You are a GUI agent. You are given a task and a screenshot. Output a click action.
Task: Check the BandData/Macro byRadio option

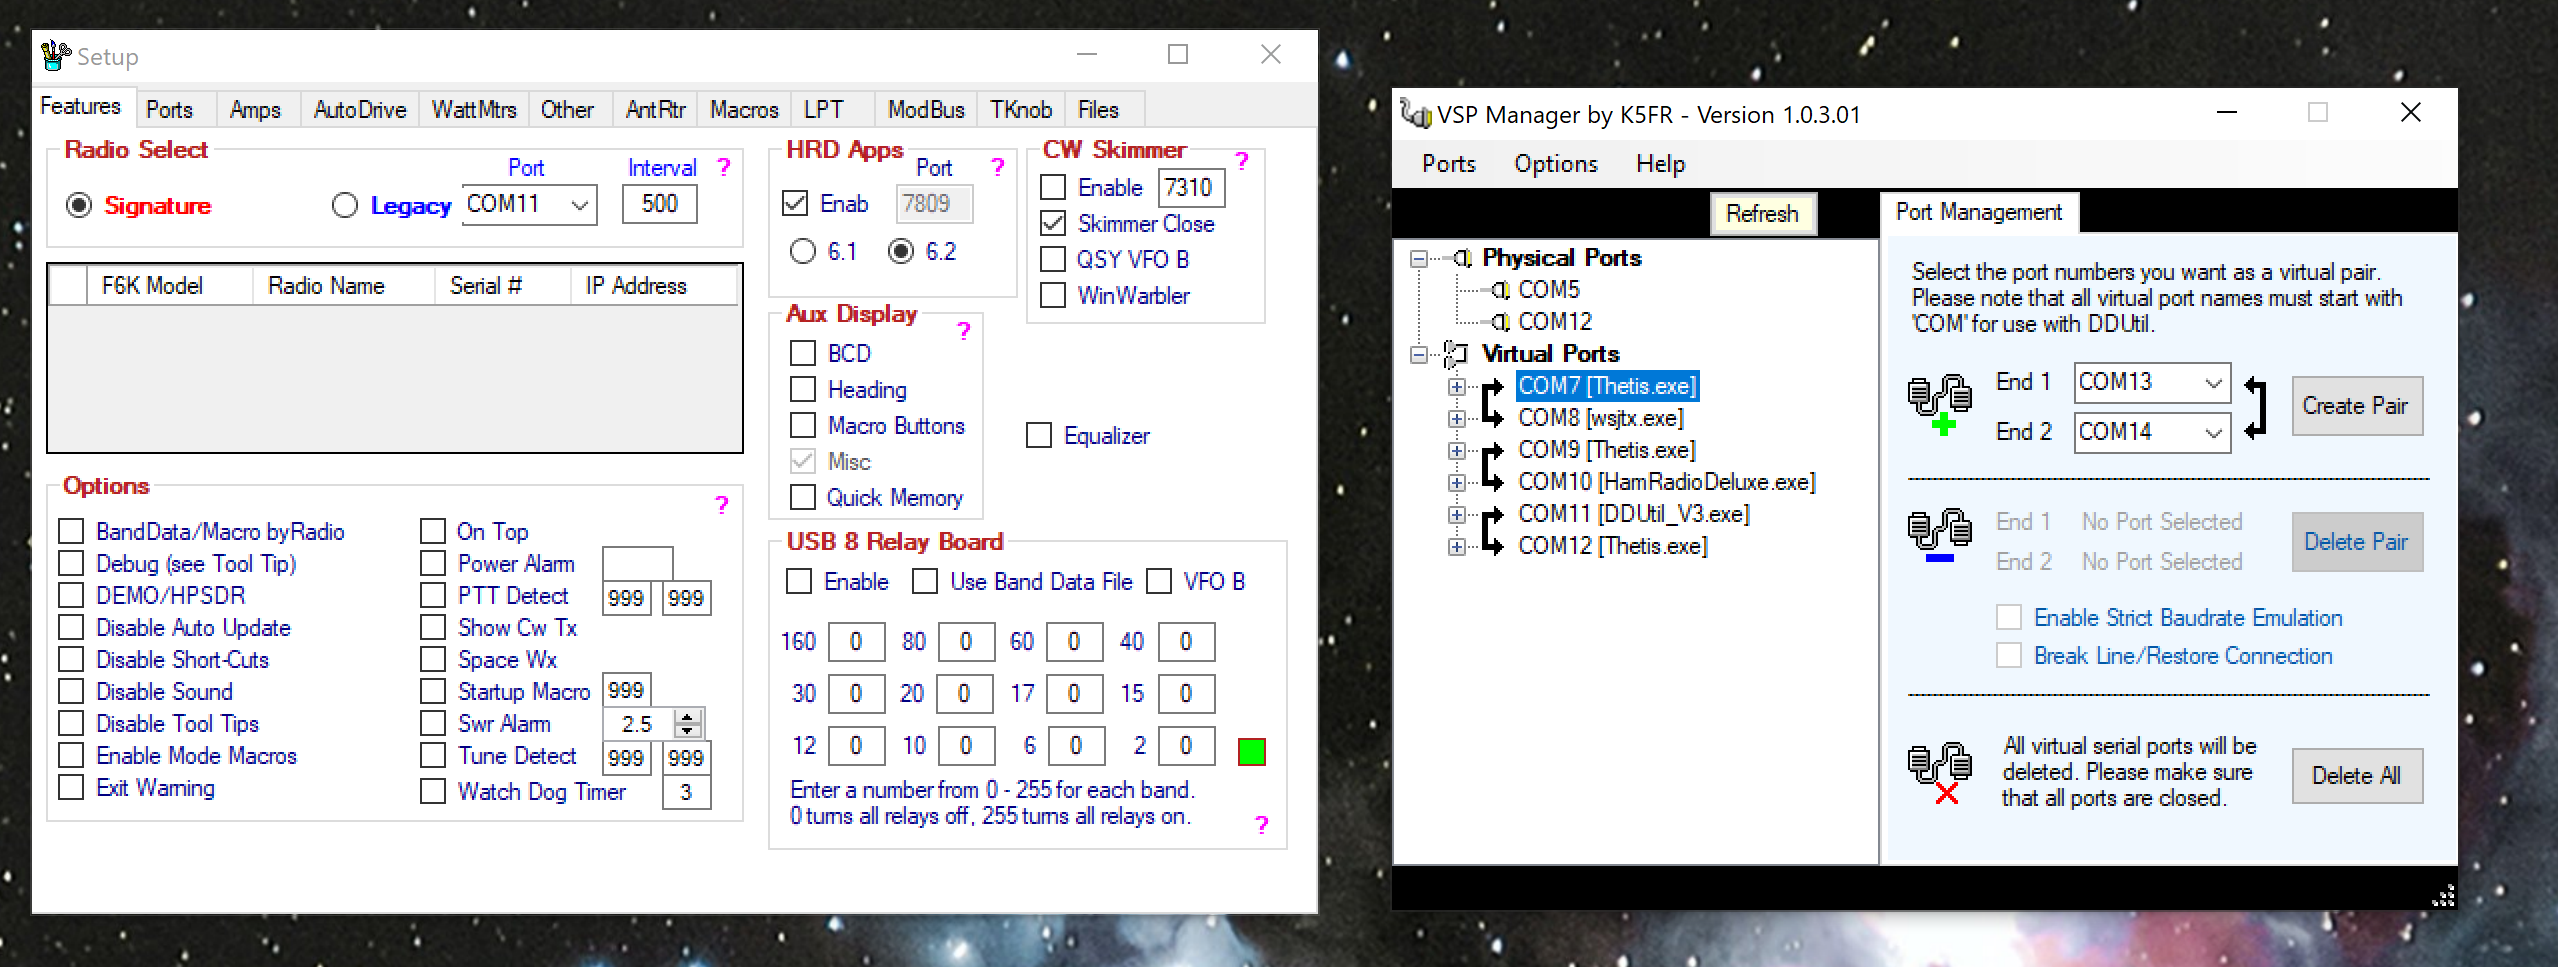click(x=71, y=531)
